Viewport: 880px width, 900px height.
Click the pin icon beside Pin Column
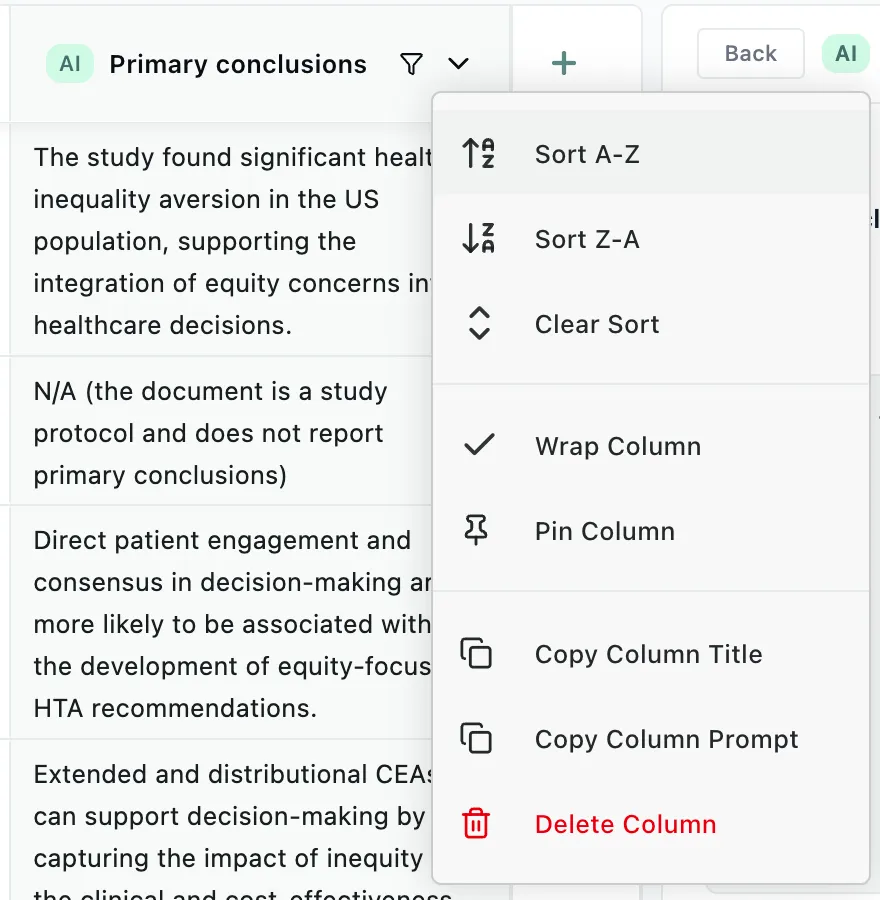pyautogui.click(x=476, y=530)
